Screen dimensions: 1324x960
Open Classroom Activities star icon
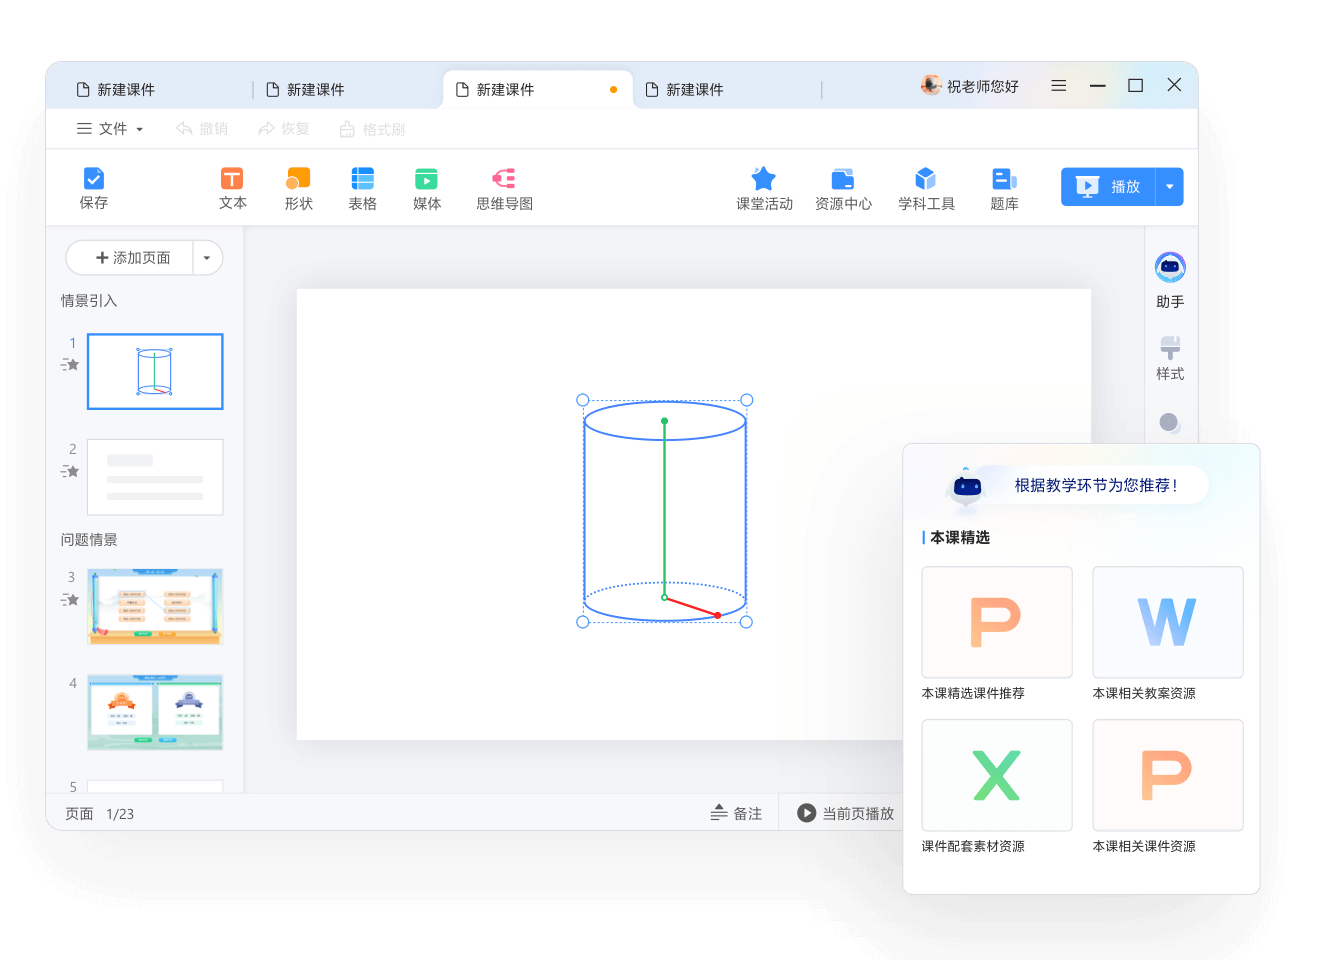coord(764,180)
